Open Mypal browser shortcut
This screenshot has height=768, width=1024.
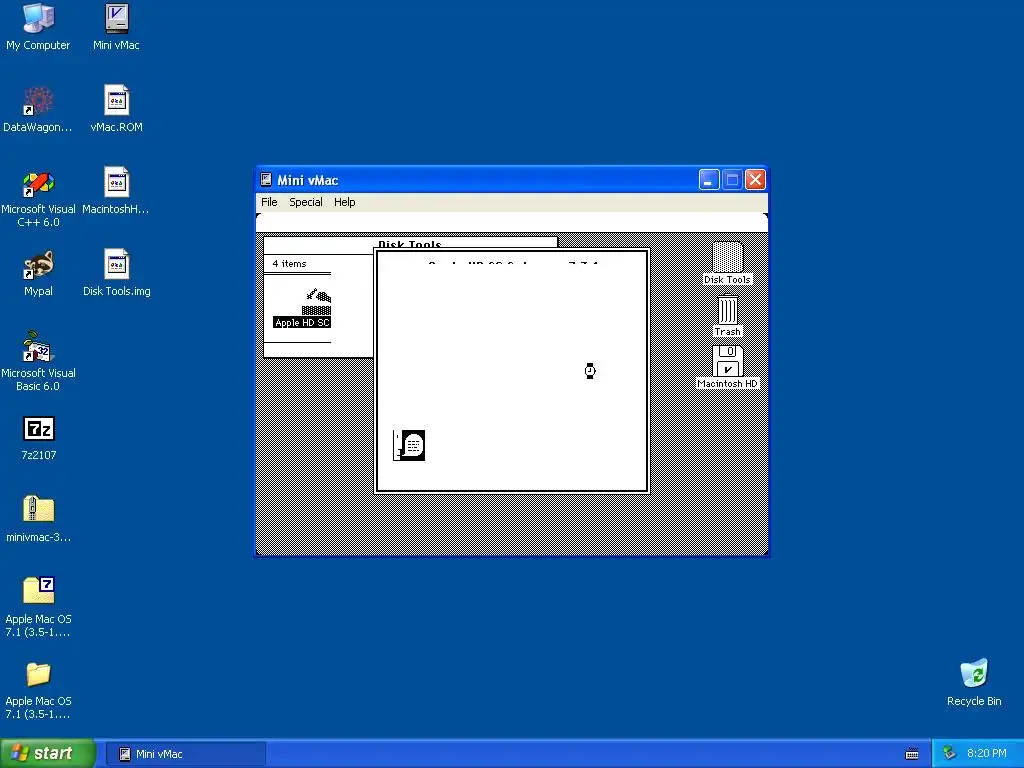38,274
